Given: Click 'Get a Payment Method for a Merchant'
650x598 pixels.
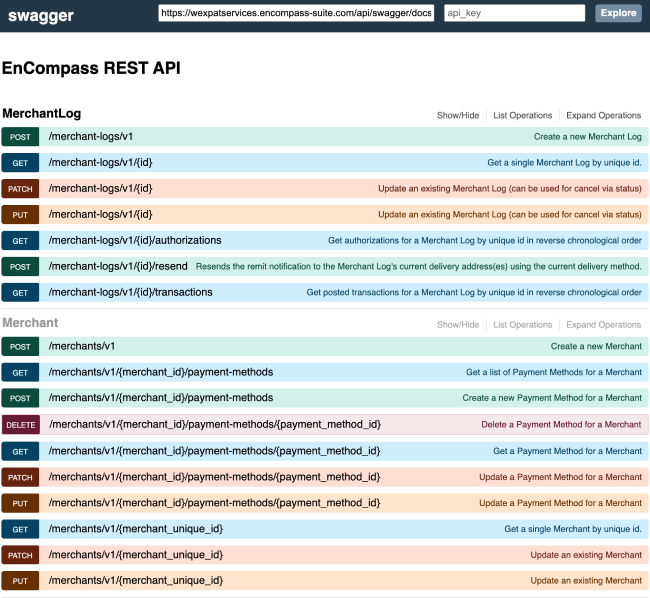Looking at the screenshot, I should click(x=567, y=451).
